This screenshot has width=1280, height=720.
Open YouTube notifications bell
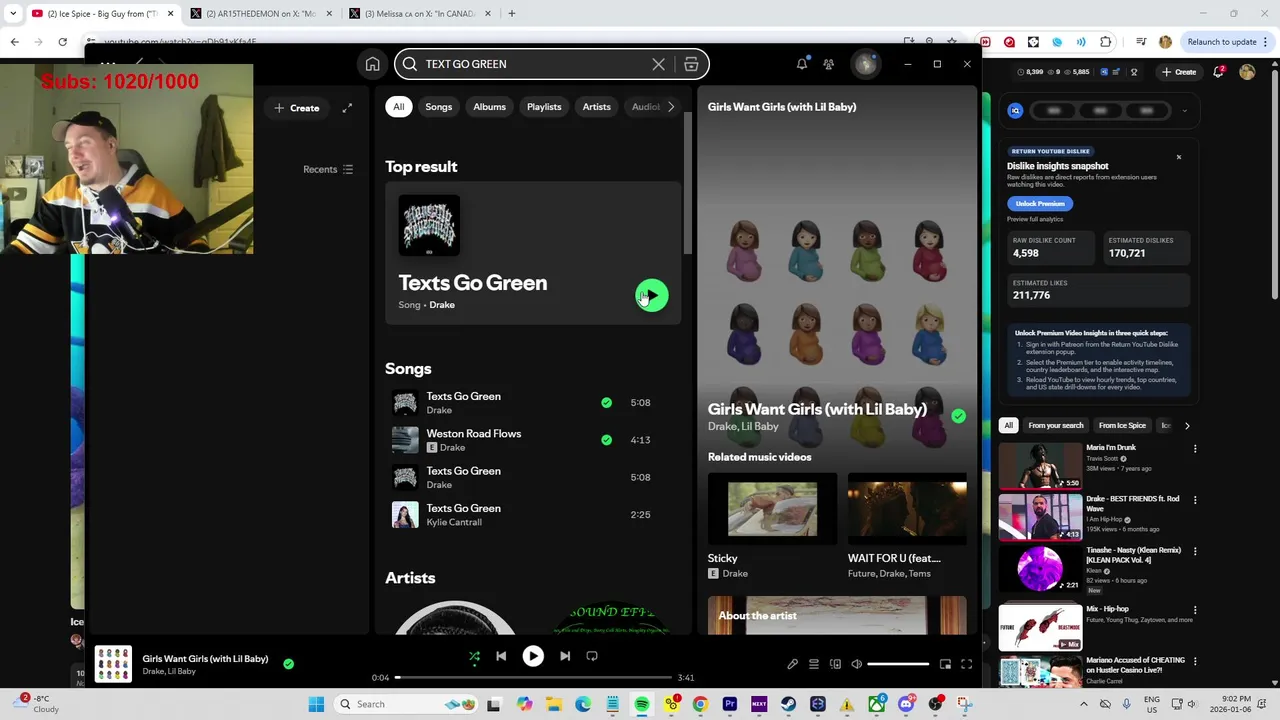(1219, 72)
